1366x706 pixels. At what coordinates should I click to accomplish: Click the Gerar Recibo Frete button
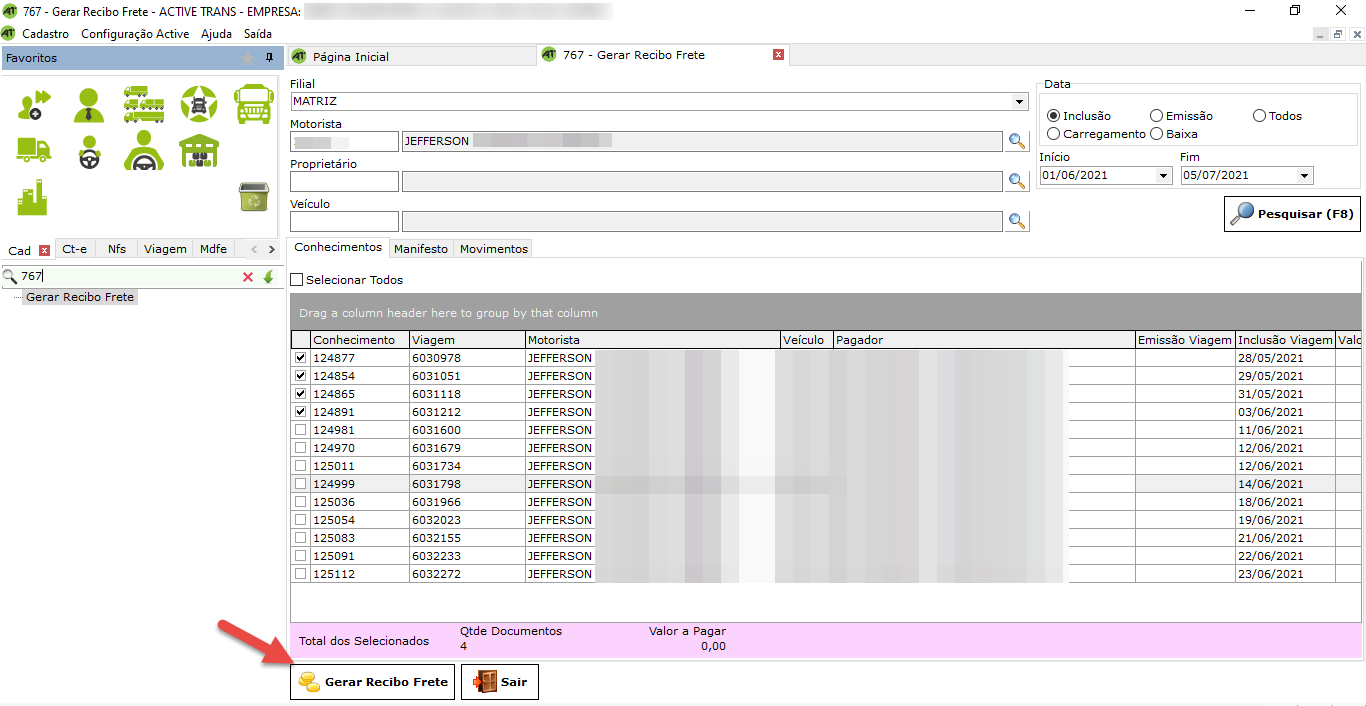372,682
